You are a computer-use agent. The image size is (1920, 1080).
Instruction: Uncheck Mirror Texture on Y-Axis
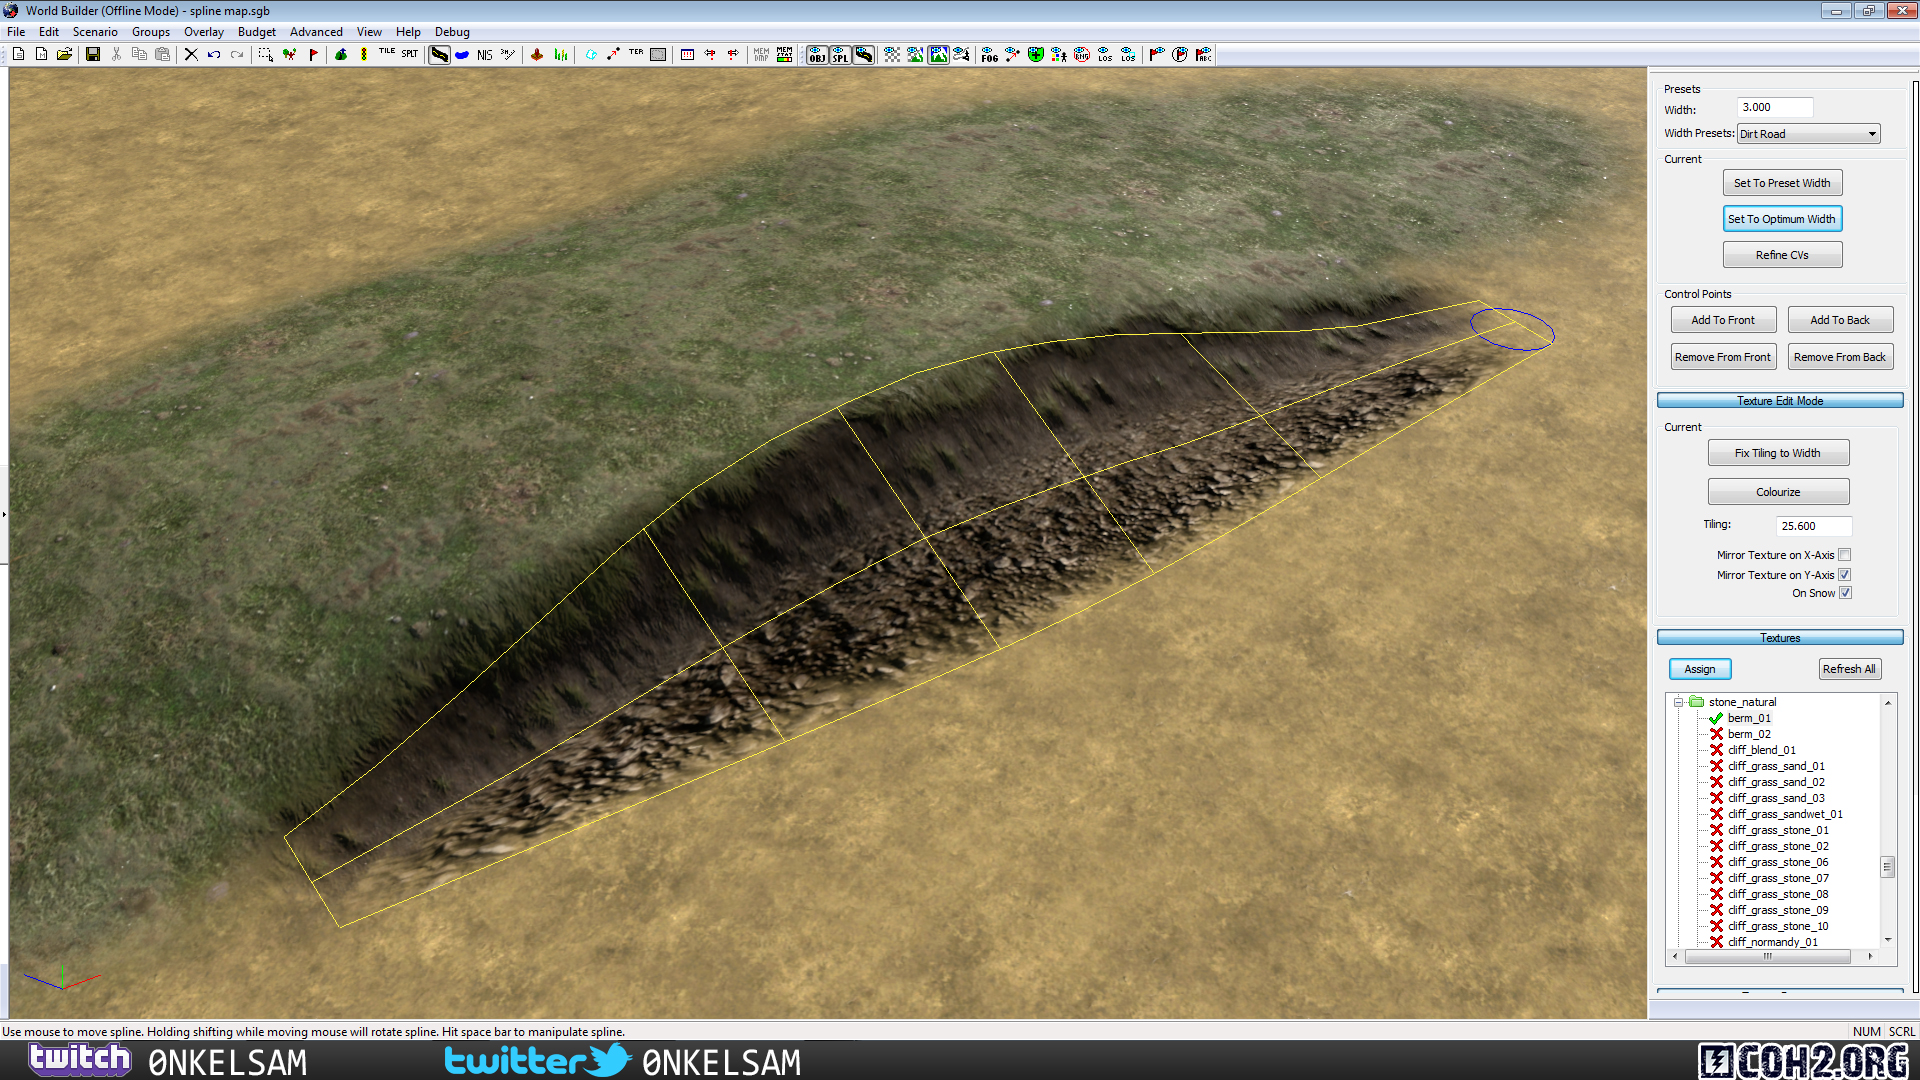pyautogui.click(x=1844, y=575)
